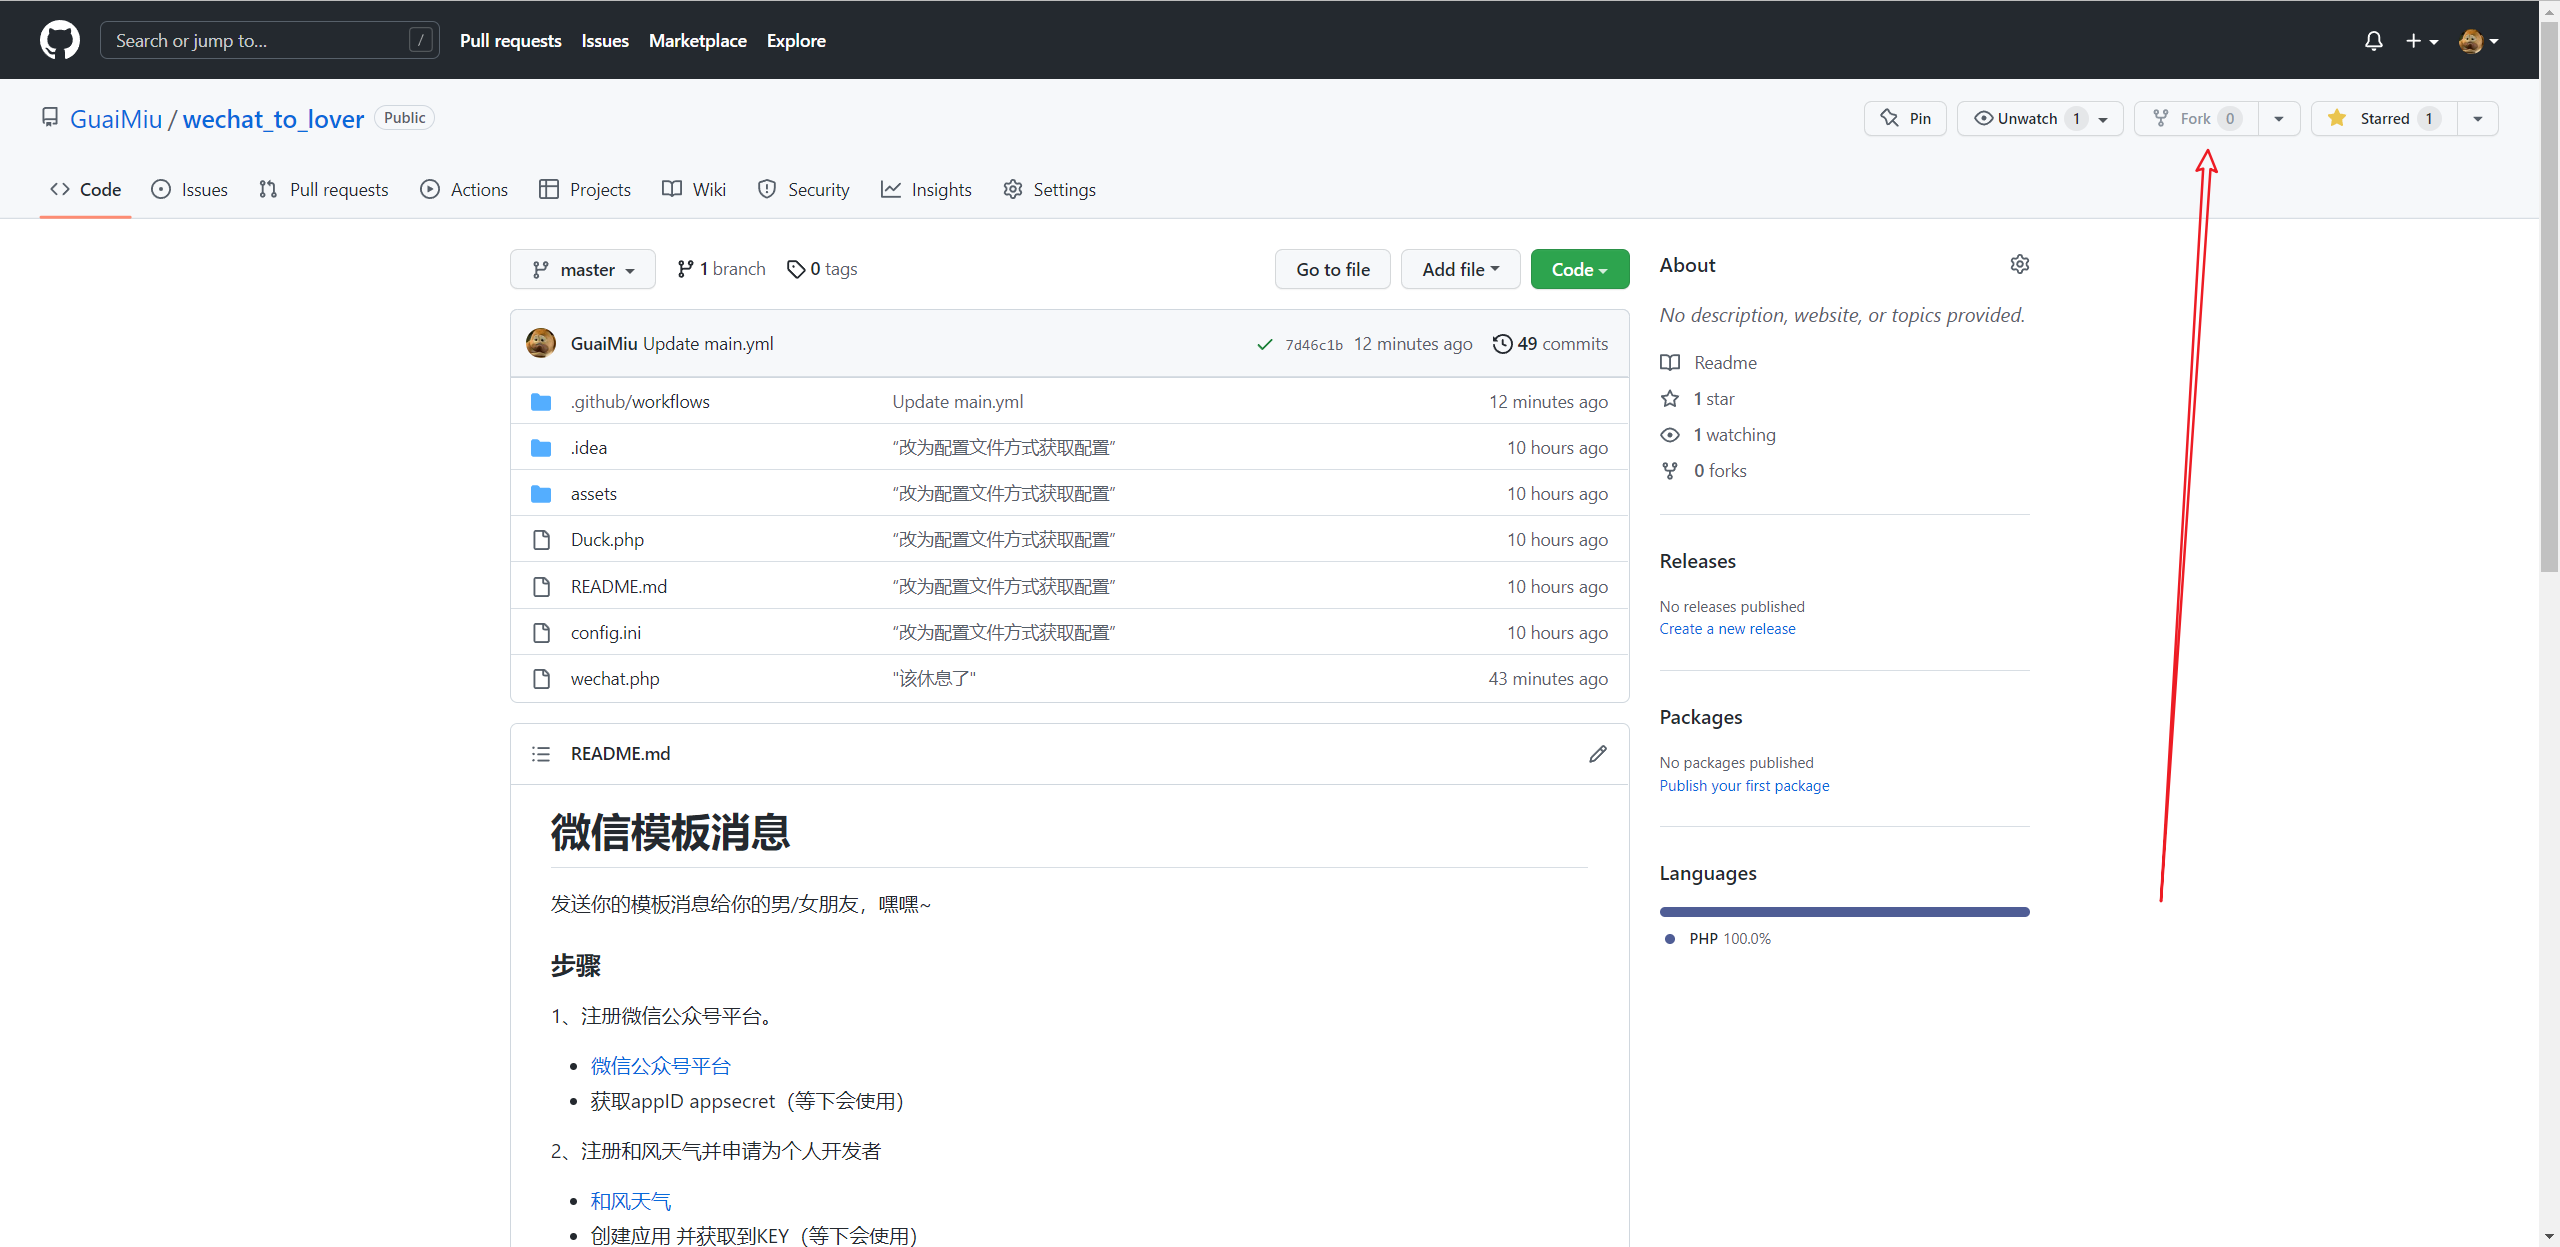The image size is (2560, 1247).
Task: Click the assets folder icon
Action: pos(541,494)
